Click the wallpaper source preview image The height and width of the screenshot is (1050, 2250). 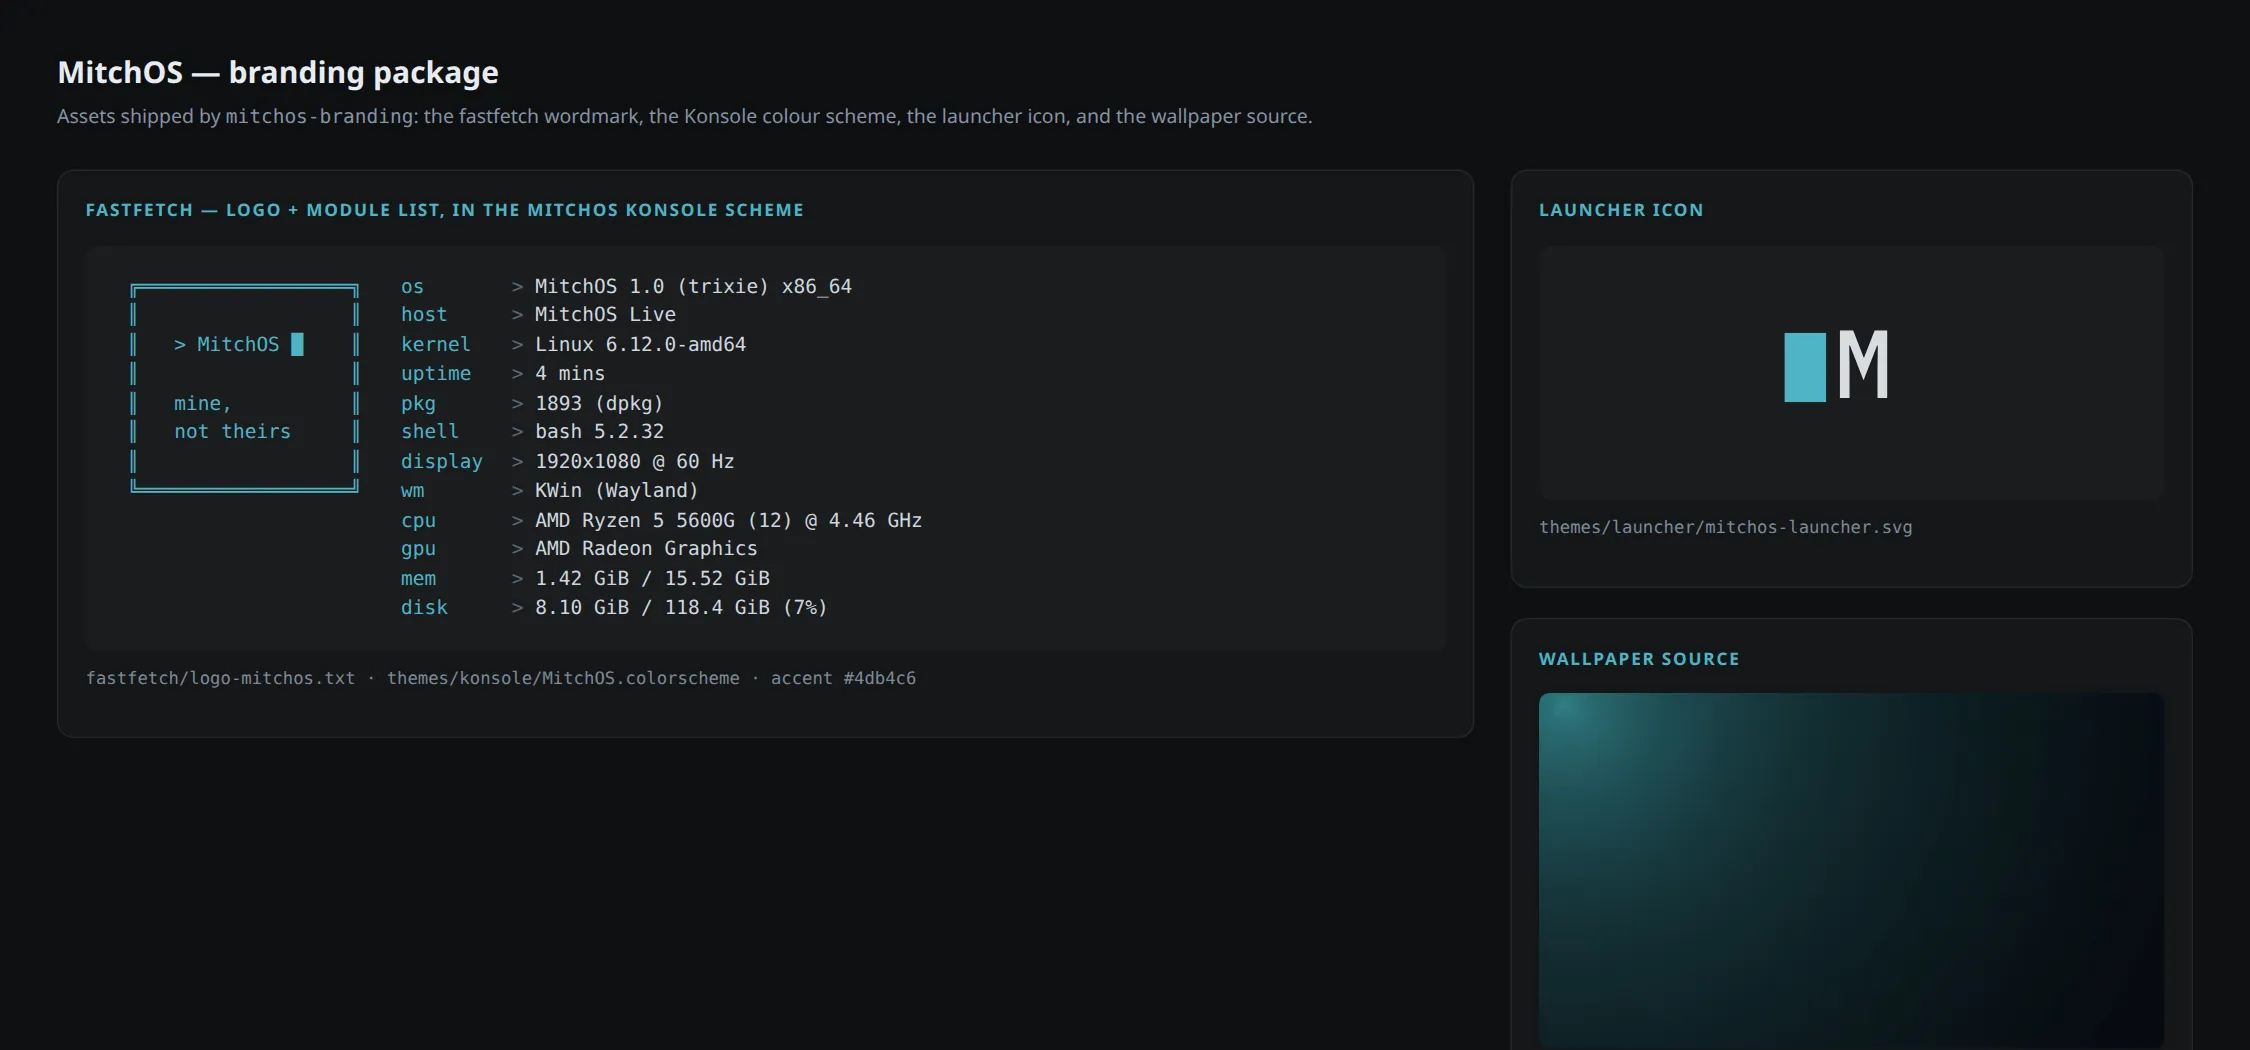1851,870
